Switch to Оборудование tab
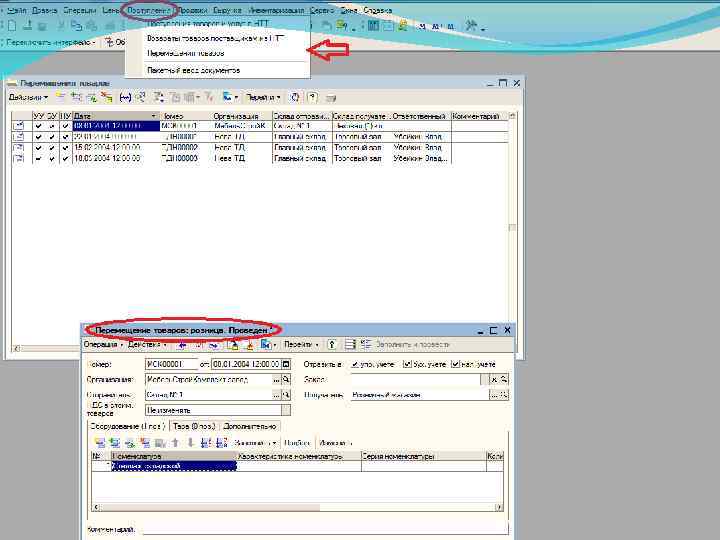 coord(127,426)
